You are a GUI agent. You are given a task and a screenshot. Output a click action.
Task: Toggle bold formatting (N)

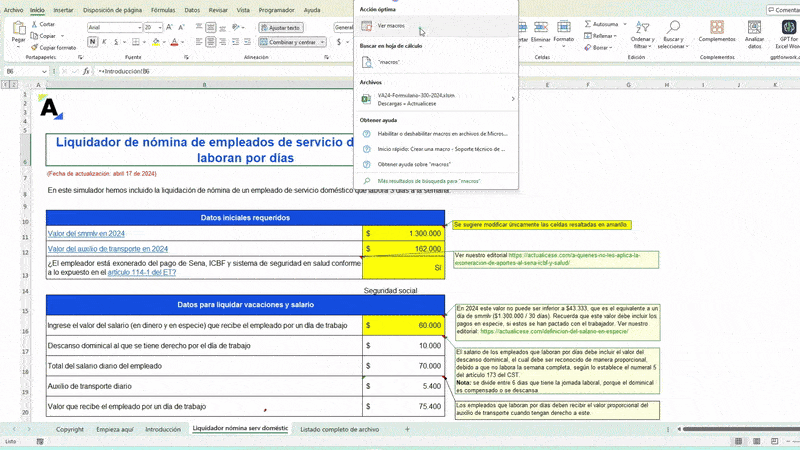(92, 42)
